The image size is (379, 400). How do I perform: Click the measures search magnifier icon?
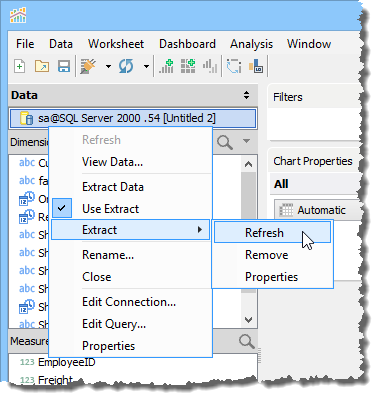point(247,342)
